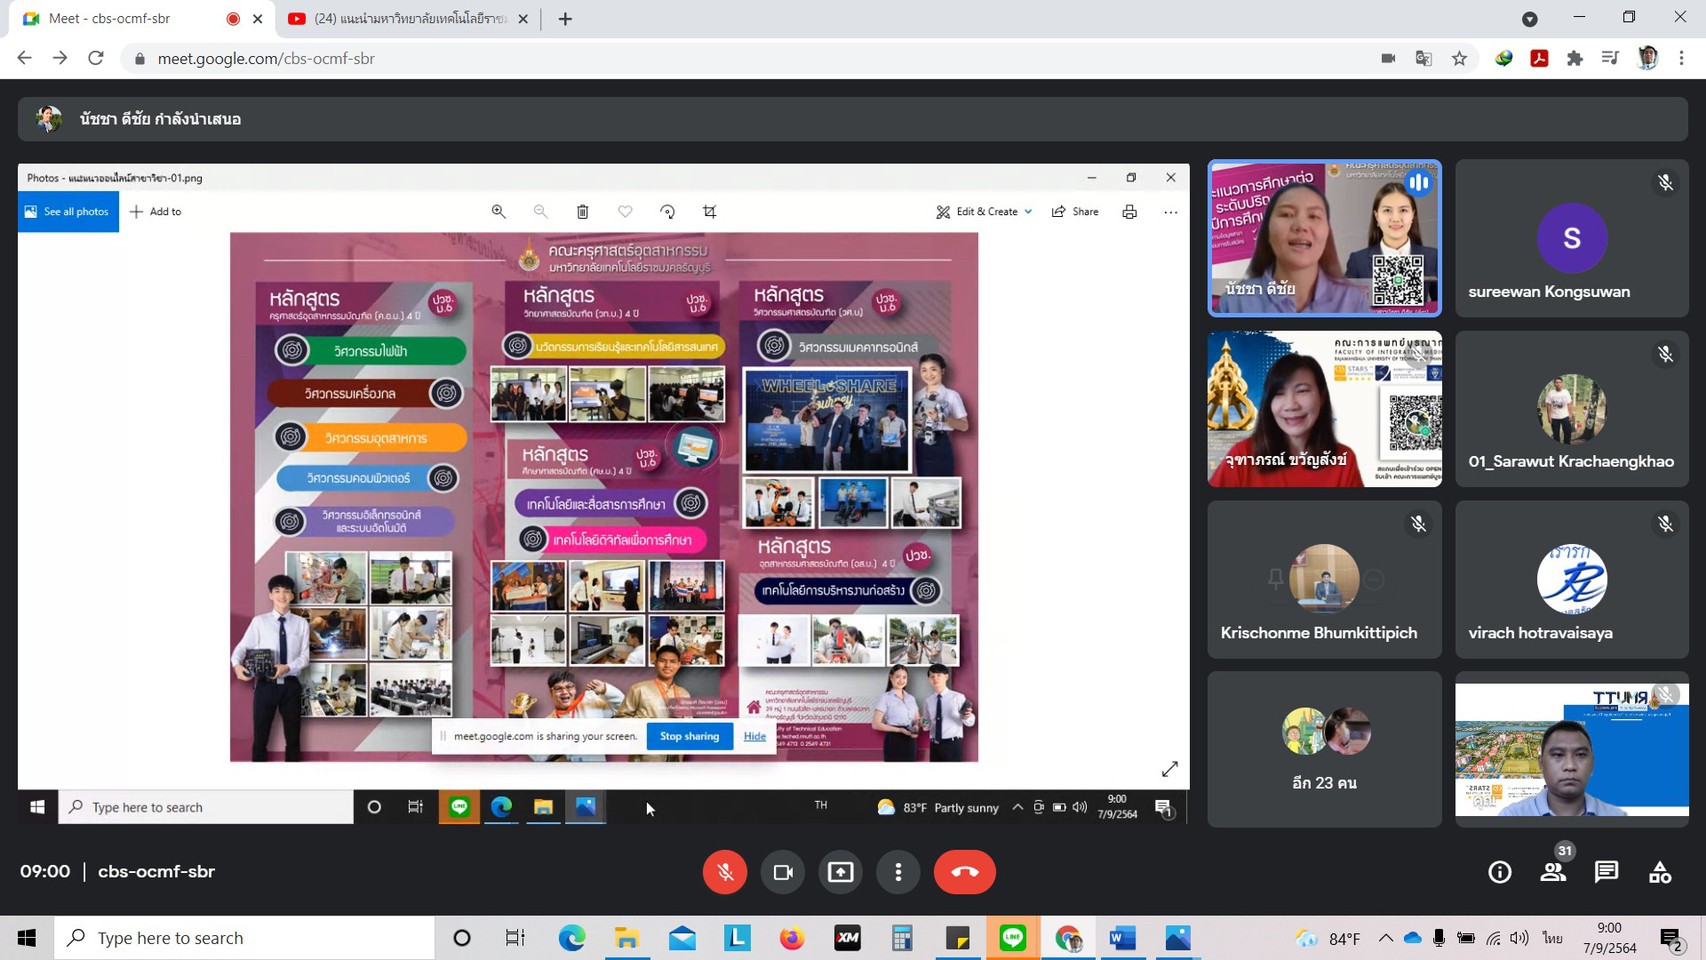Click Stop sharing button
Screen dimensions: 1706x960
[689, 736]
